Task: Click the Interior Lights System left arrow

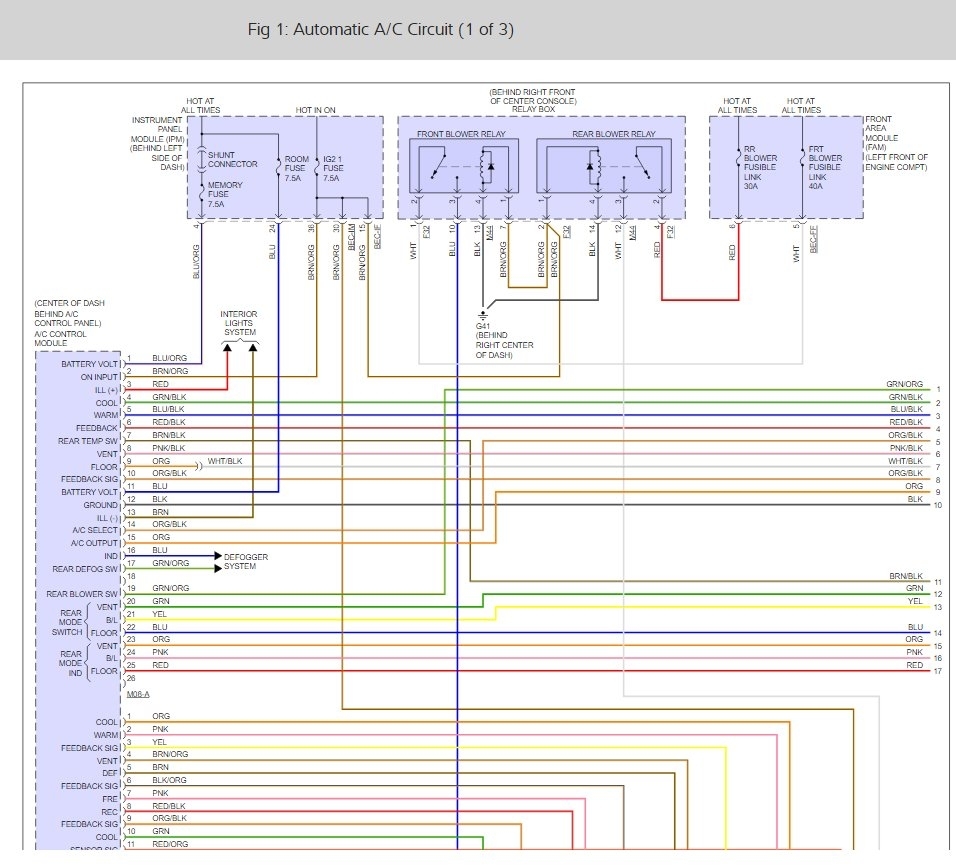Action: tap(227, 347)
